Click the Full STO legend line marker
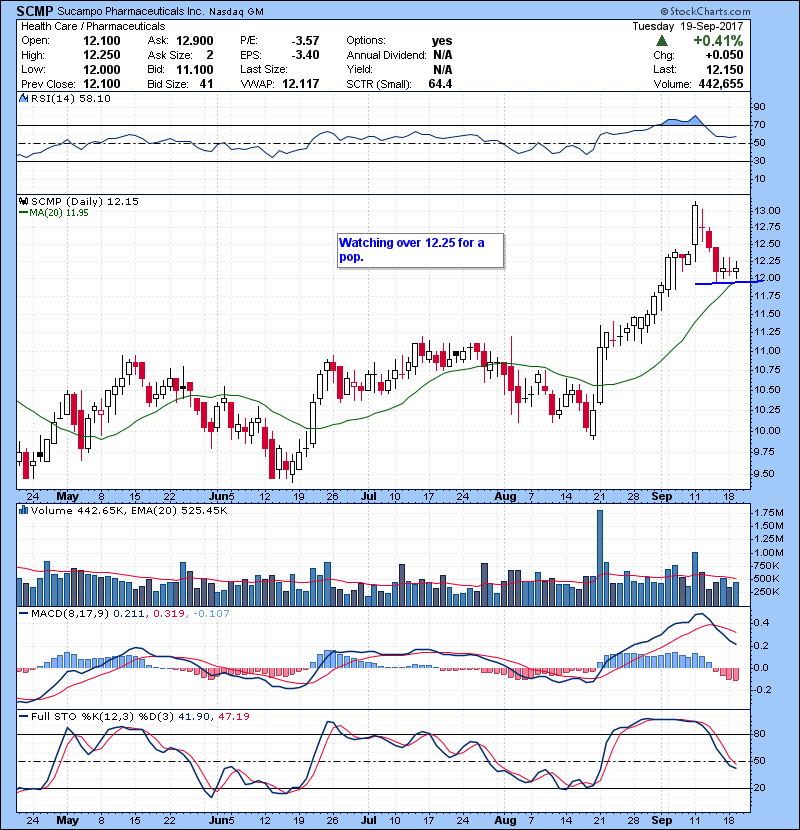The width and height of the screenshot is (800, 830). (23, 717)
